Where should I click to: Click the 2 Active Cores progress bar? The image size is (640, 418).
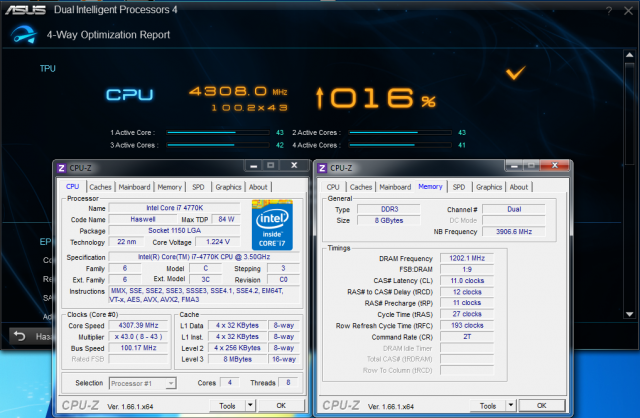pos(400,133)
